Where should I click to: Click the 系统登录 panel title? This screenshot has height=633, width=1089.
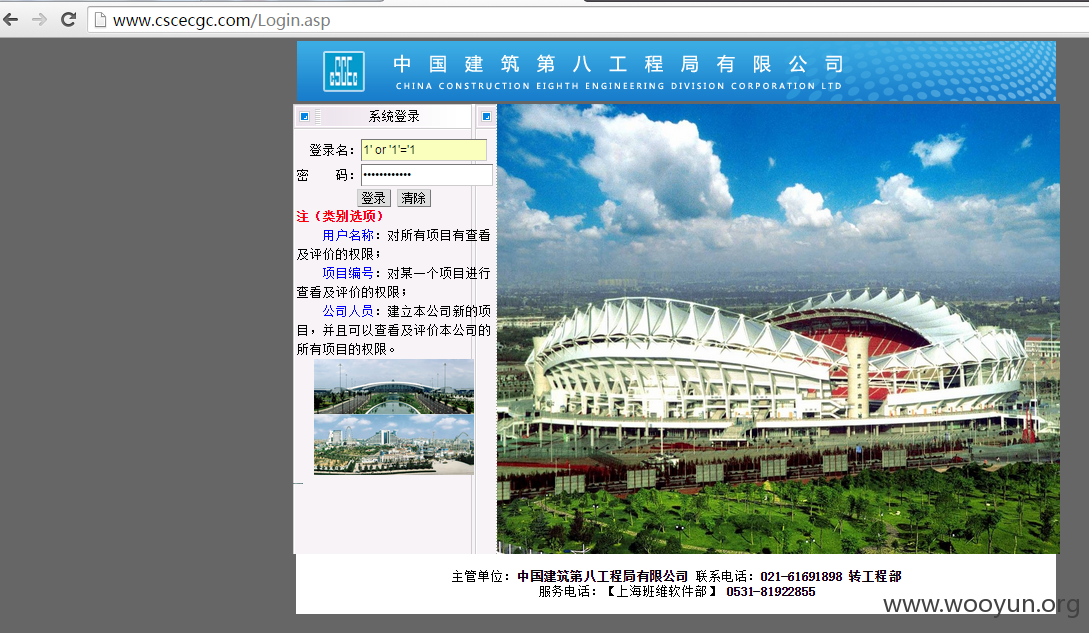394,116
